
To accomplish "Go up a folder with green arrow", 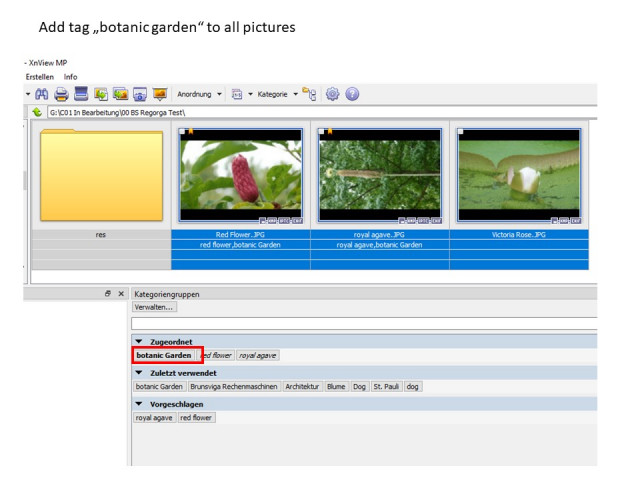I will click(37, 112).
